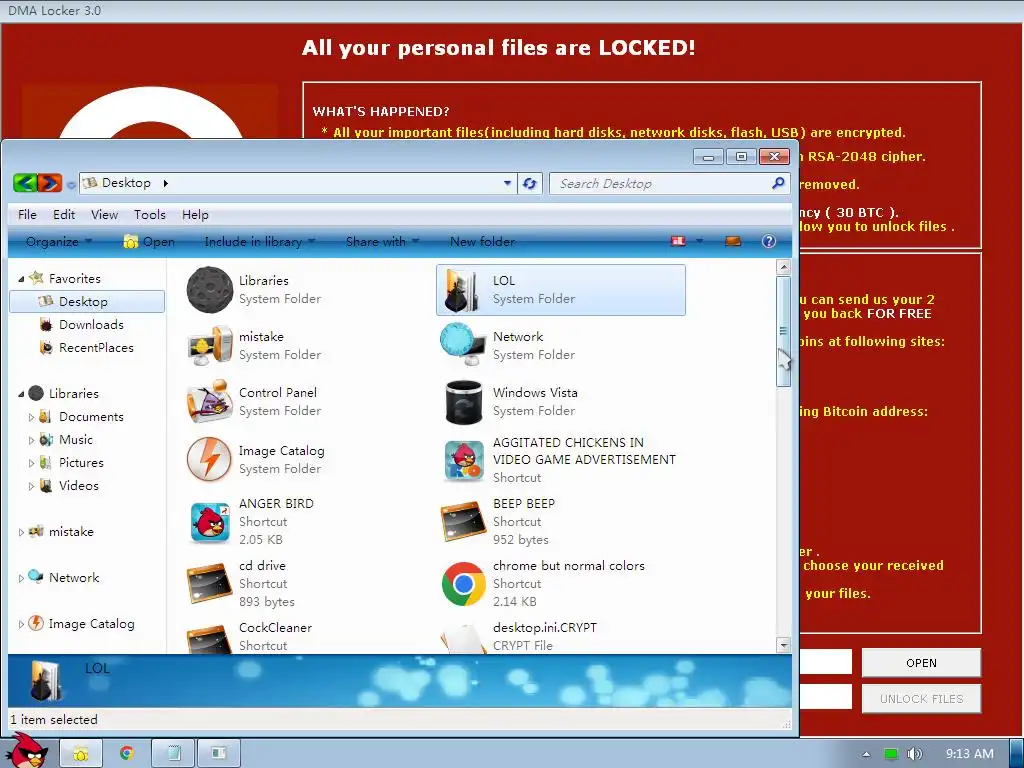Open the Explorer help question mark

(769, 241)
